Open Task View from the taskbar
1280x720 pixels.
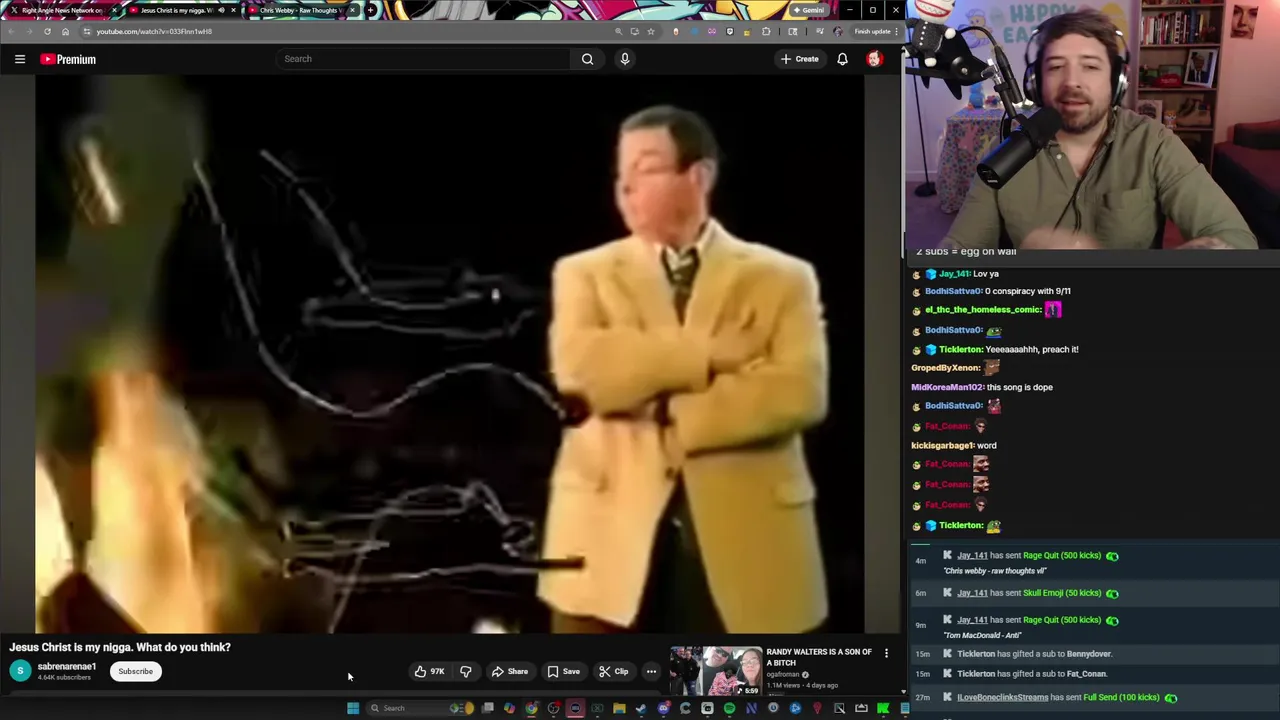(x=487, y=709)
